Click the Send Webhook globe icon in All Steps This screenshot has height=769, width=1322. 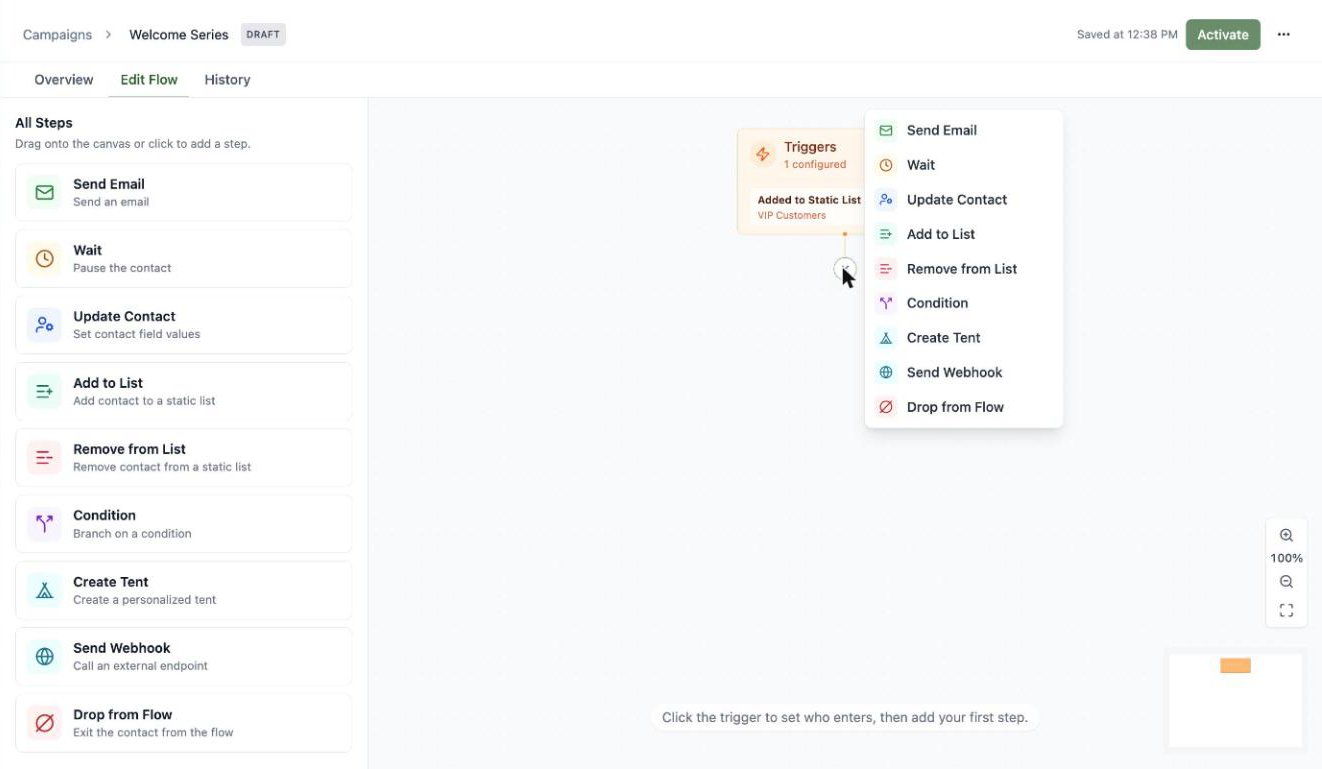[x=44, y=656]
